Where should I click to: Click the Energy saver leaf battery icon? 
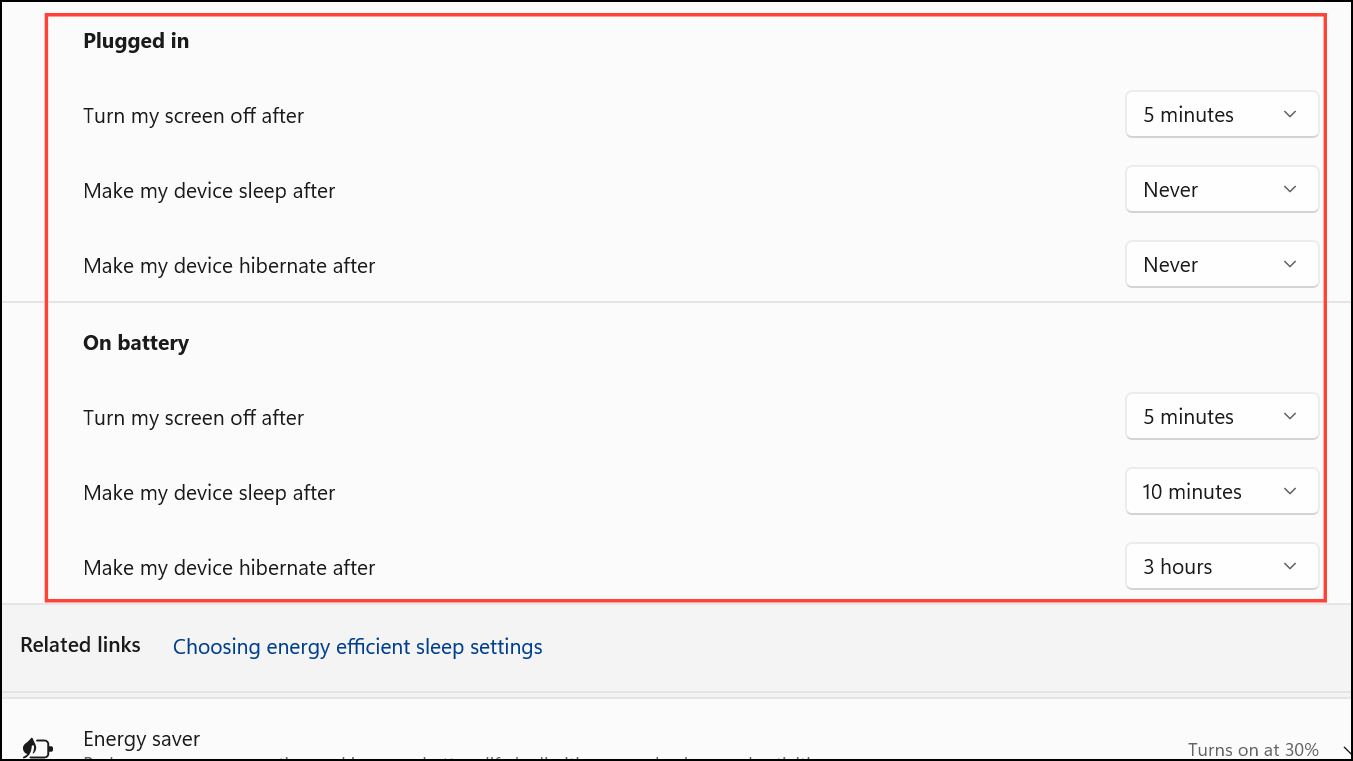(x=37, y=748)
